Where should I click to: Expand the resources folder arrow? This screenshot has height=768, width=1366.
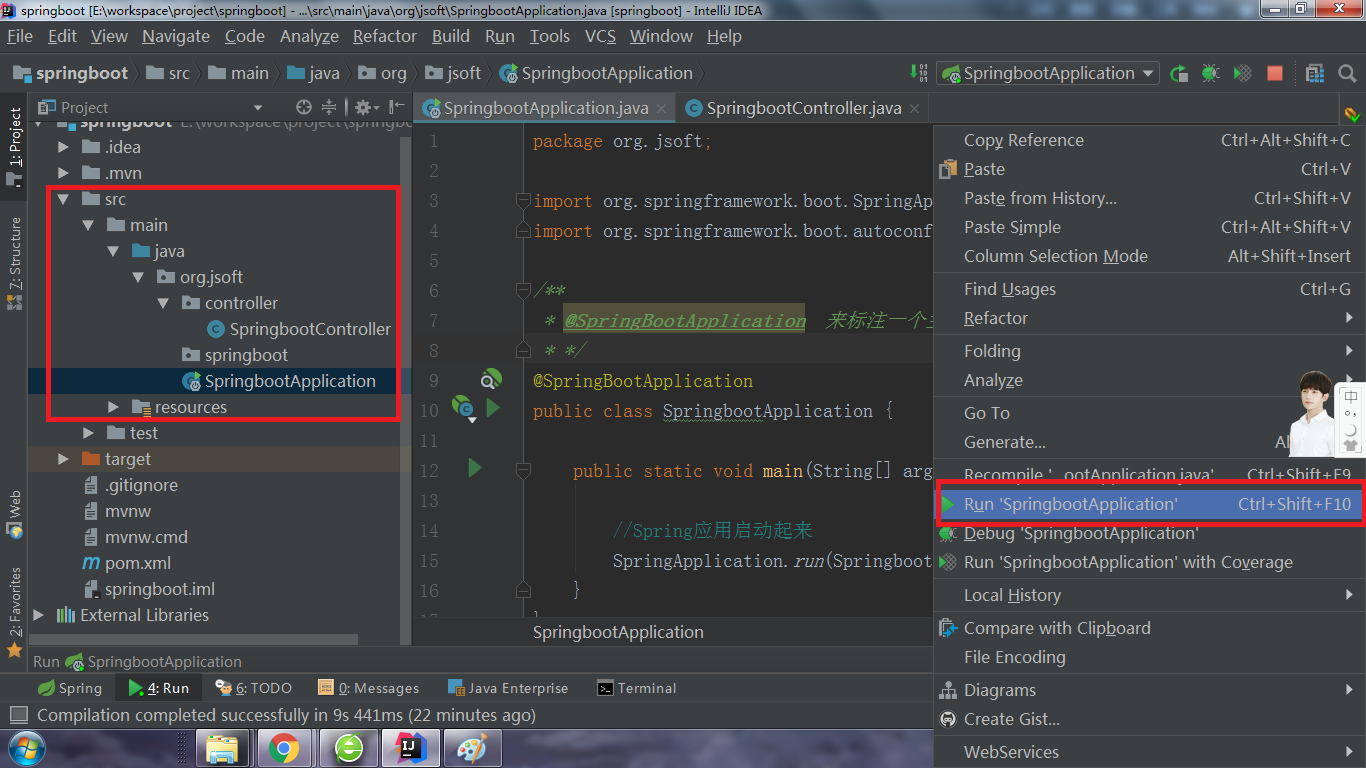pyautogui.click(x=114, y=407)
